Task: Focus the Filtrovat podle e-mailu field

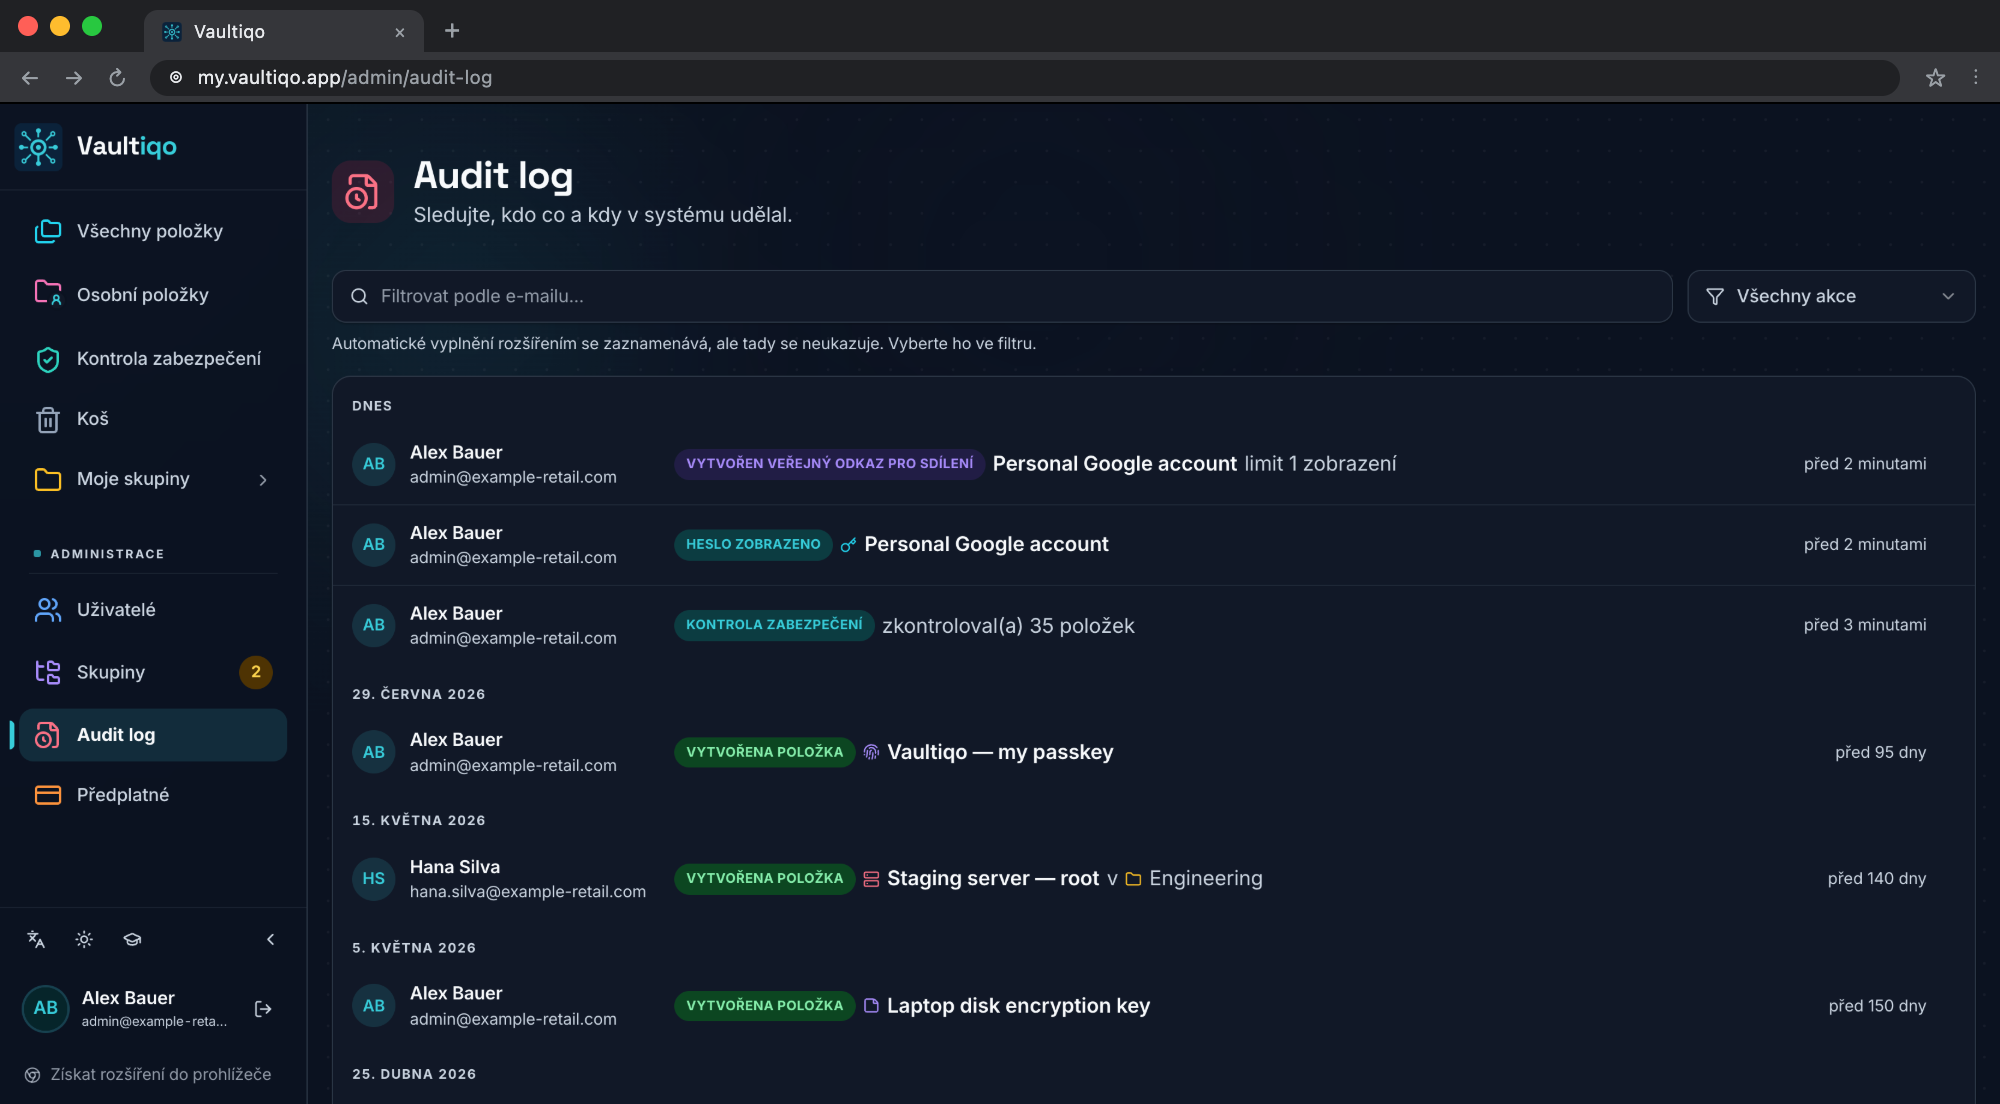Action: pos(1002,296)
